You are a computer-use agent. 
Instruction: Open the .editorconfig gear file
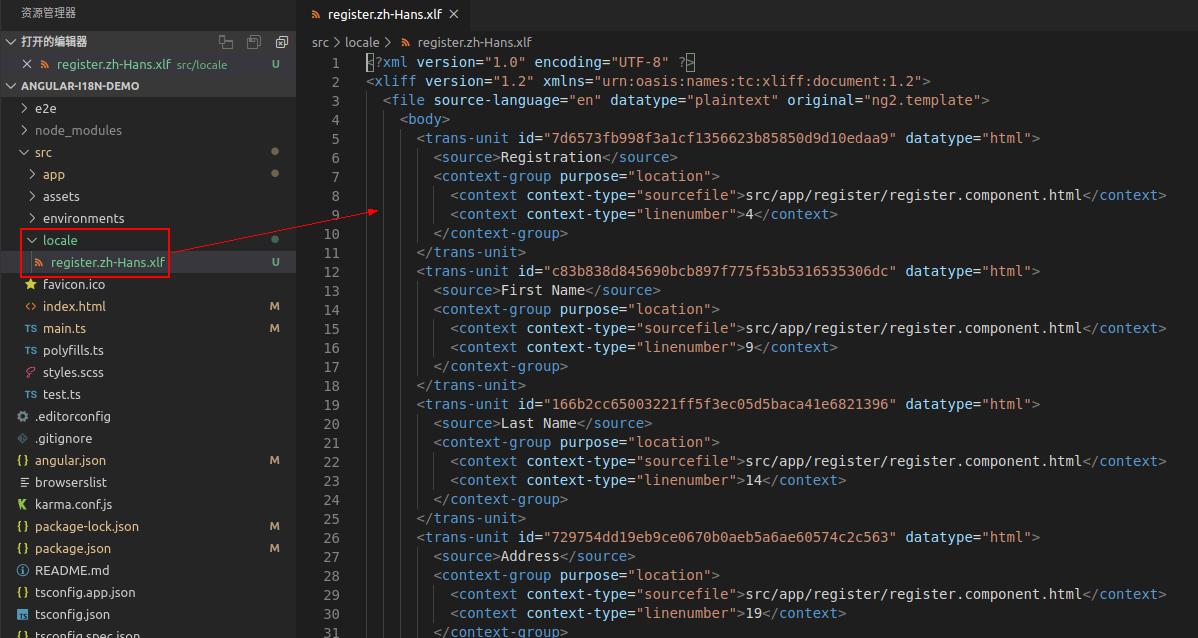(x=72, y=416)
